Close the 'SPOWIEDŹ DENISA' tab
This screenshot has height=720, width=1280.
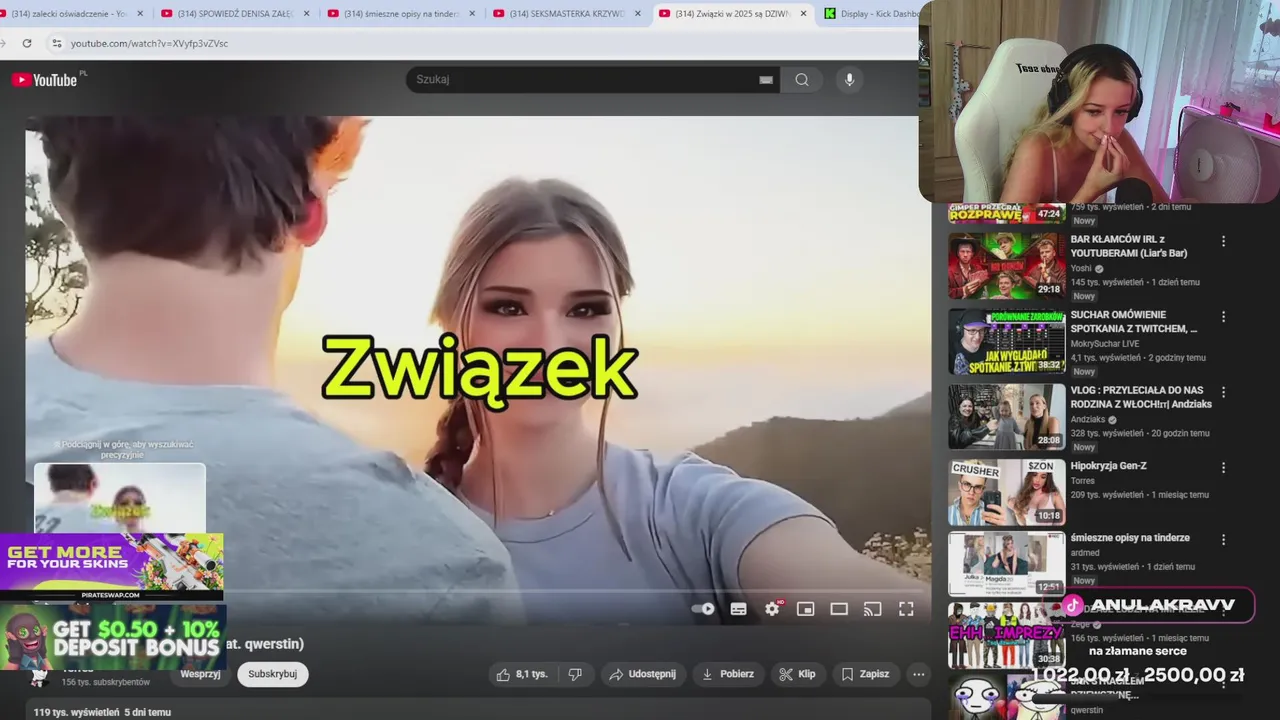click(x=306, y=14)
